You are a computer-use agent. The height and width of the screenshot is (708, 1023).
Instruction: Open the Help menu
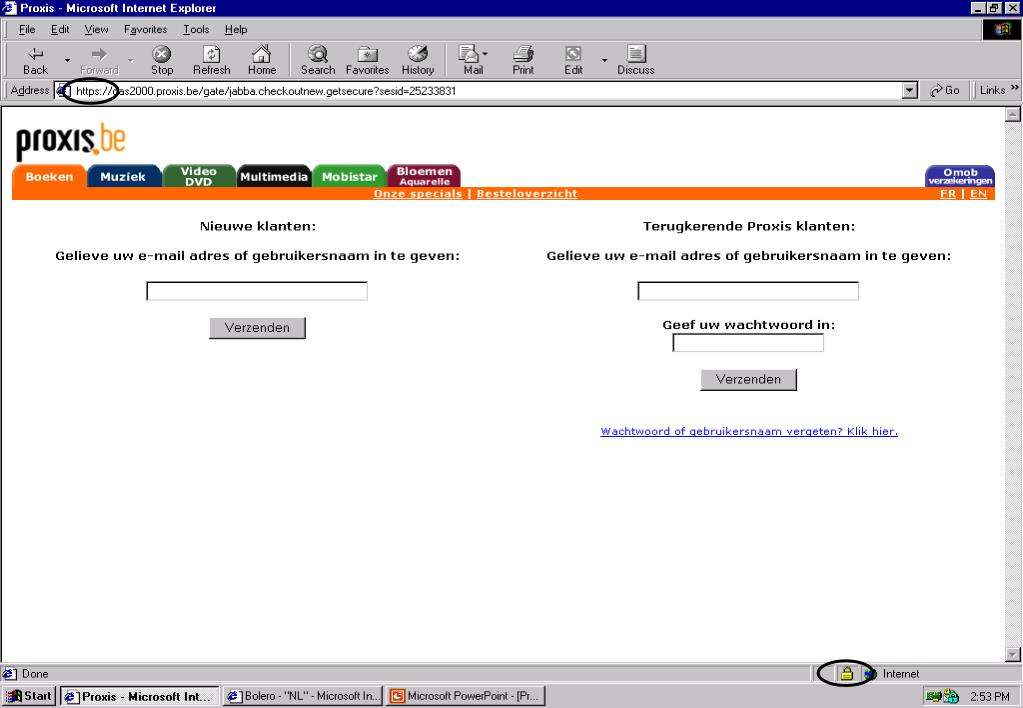(x=236, y=29)
